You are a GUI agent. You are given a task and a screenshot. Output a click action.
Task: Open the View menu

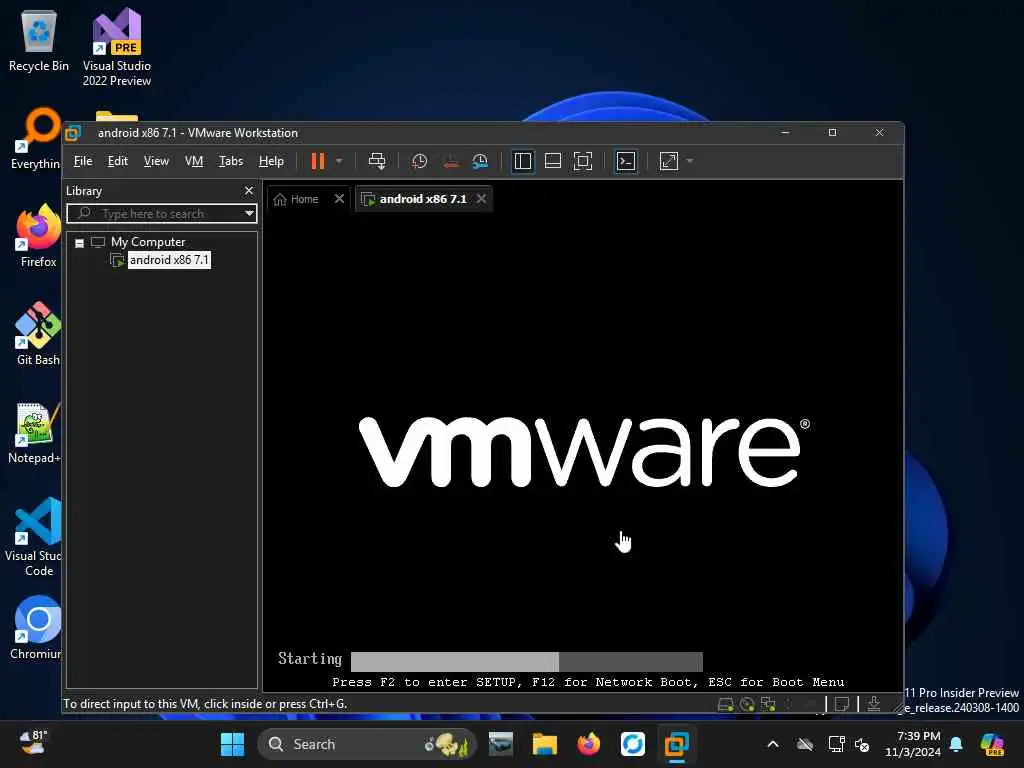click(156, 161)
